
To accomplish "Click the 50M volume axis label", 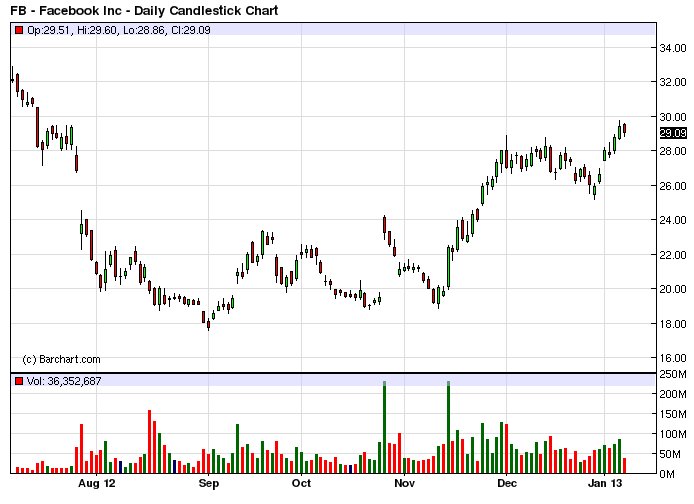I will [673, 454].
